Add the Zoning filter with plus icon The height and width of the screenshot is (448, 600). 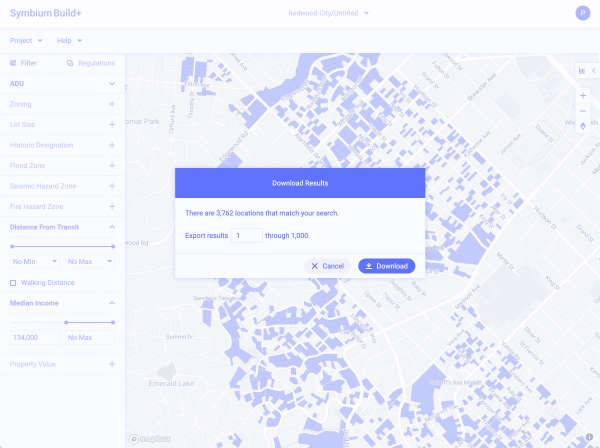click(112, 104)
